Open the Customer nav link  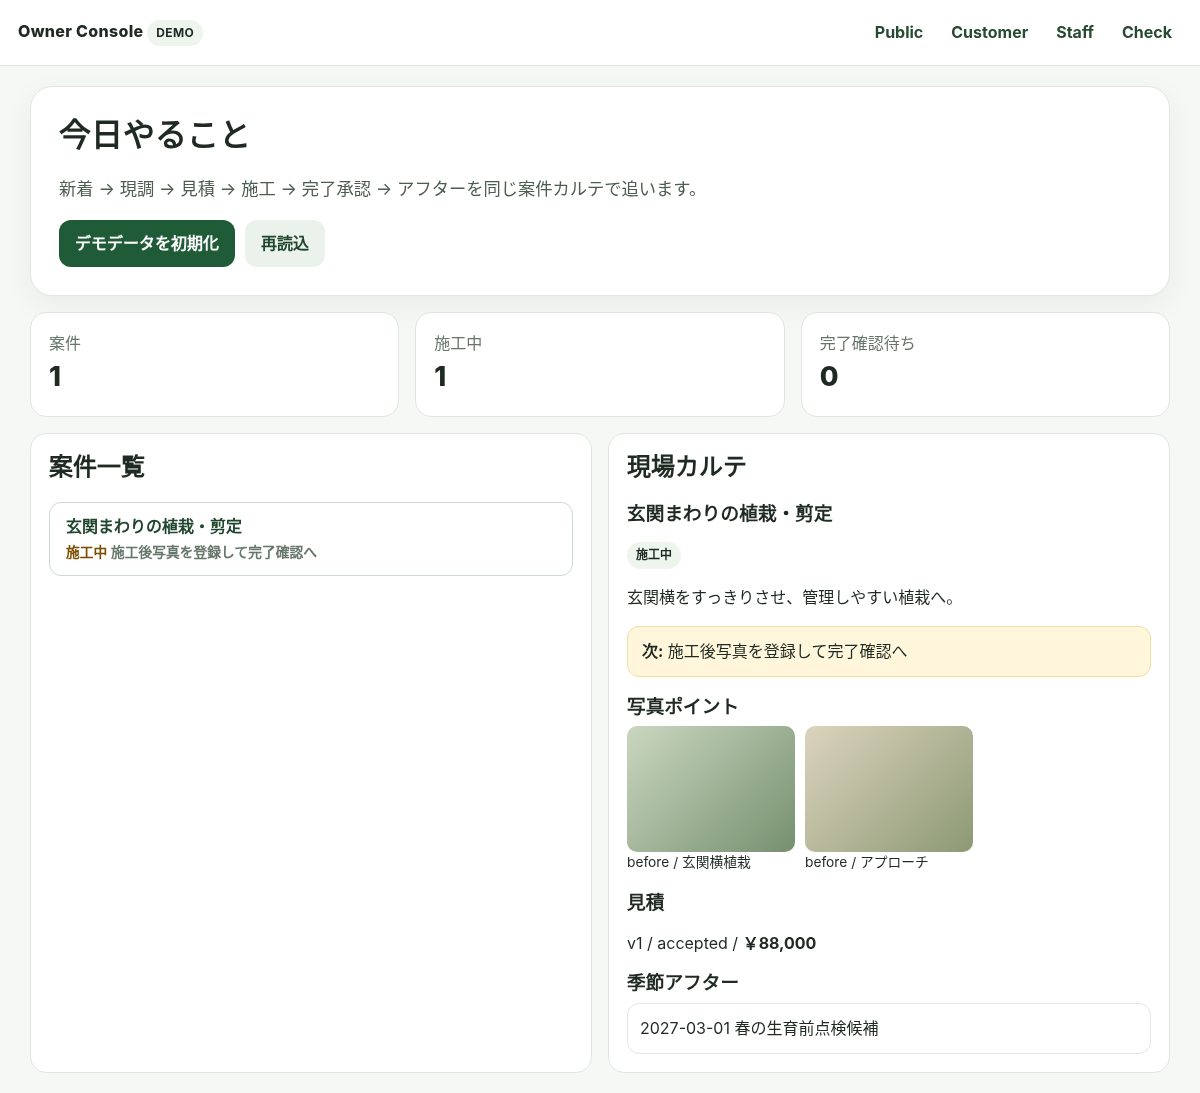989,32
